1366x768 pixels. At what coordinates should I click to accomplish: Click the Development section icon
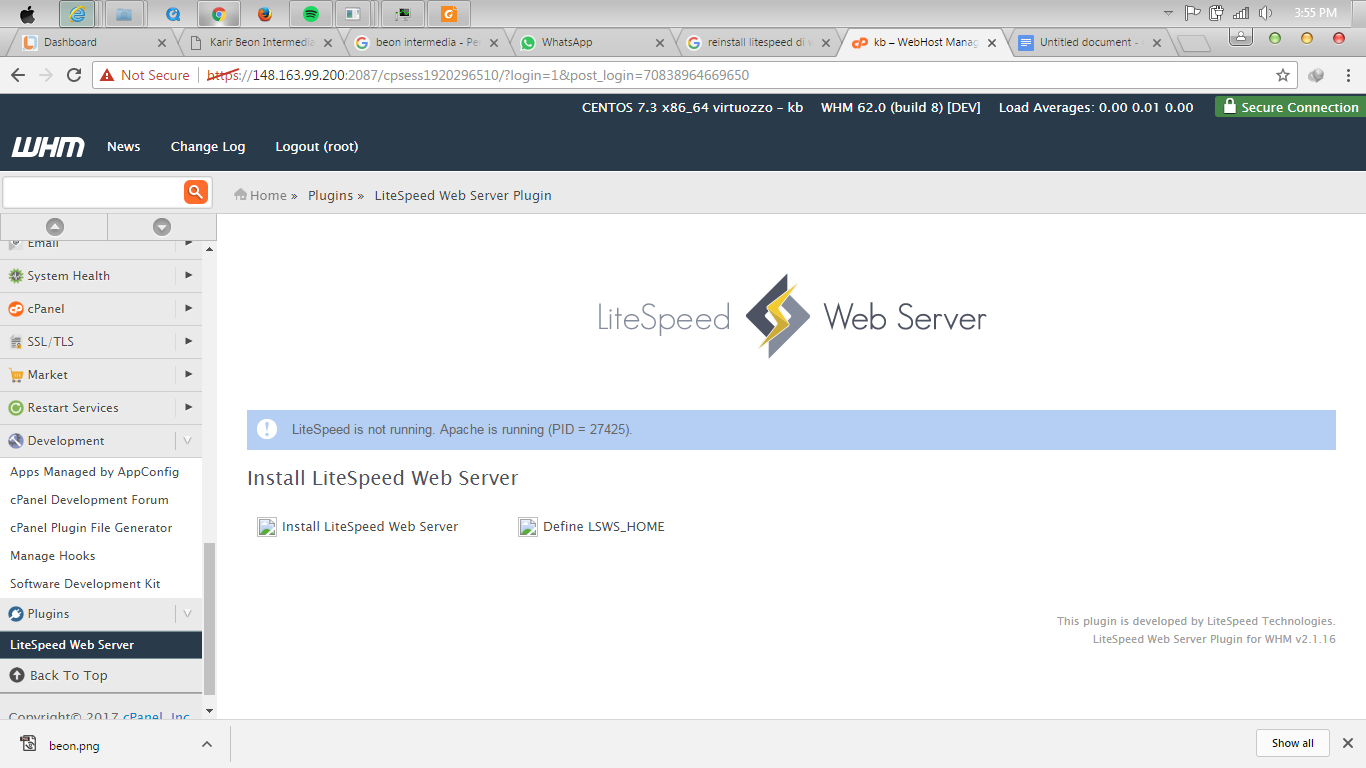(x=16, y=441)
